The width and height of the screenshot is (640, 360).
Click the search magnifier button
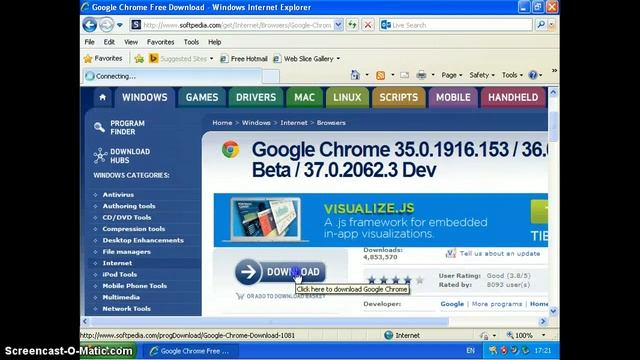[x=540, y=25]
